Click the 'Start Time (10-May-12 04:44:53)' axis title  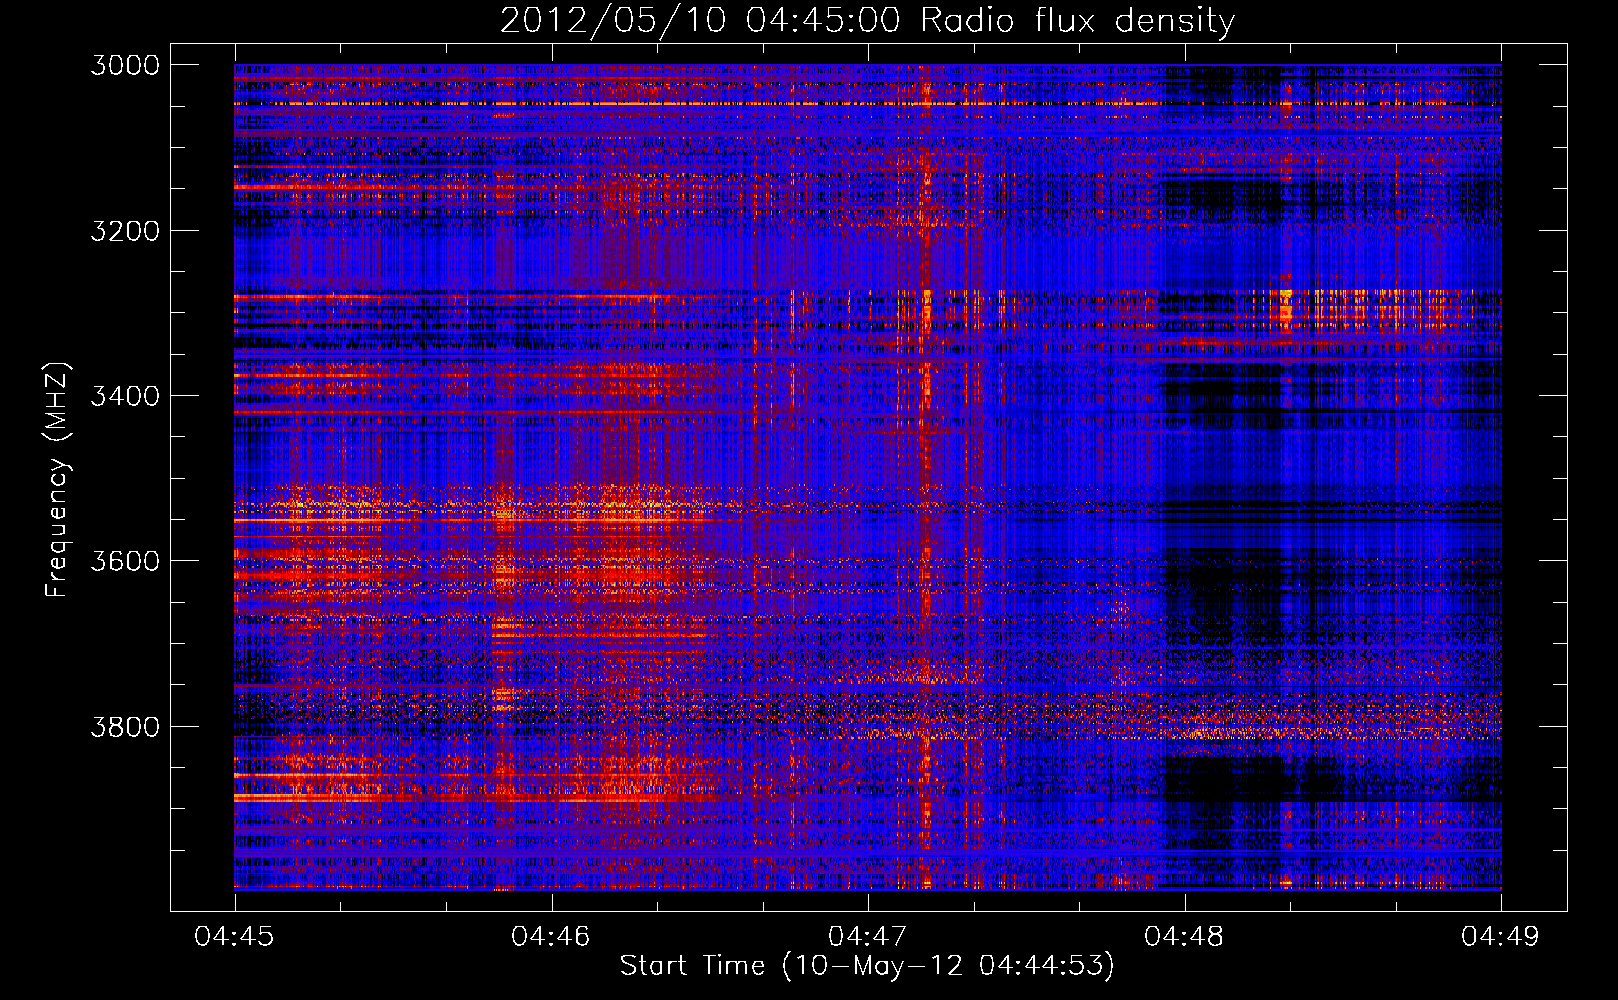point(867,966)
